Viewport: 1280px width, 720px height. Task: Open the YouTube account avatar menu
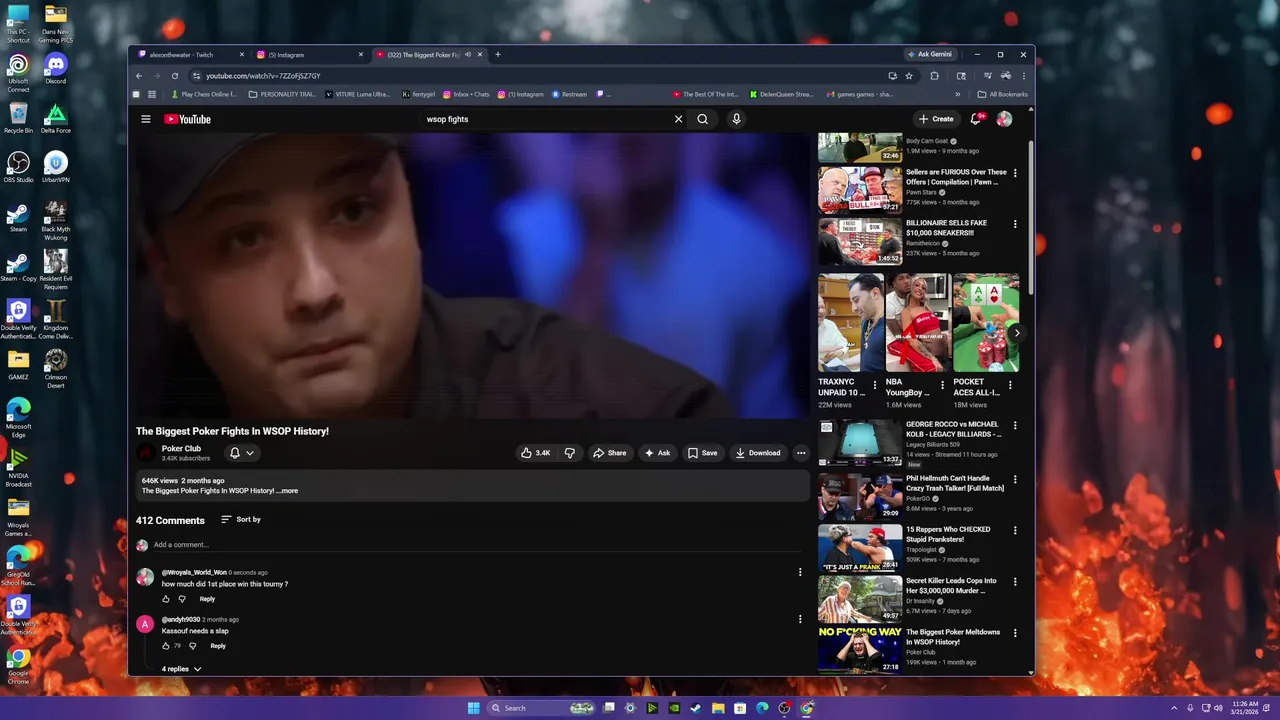(x=1004, y=119)
